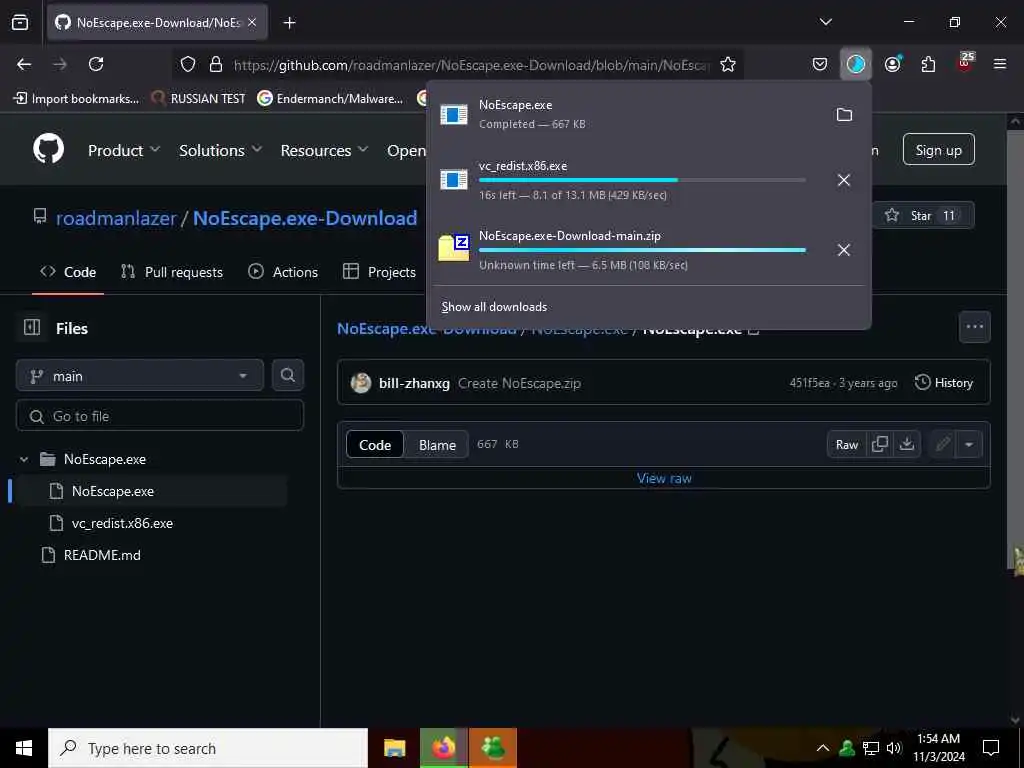This screenshot has height=768, width=1024.
Task: Save page to Pocket
Action: 820,64
